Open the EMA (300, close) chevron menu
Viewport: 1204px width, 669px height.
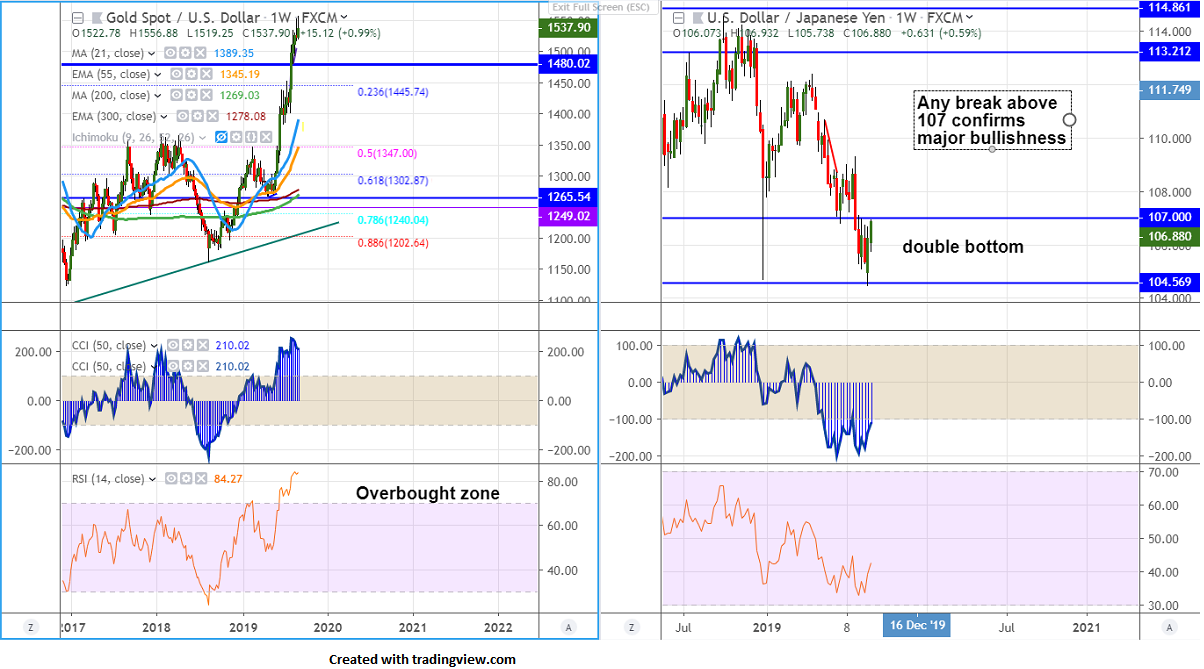click(164, 117)
